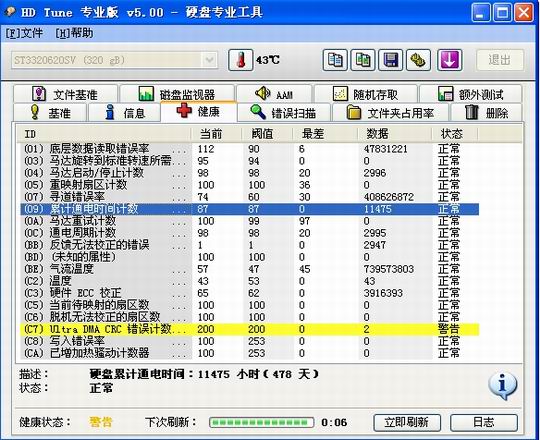Select the (C5) 当前待映射的扇区数 row
Screen dimensions: 540x440
[x=250, y=305]
